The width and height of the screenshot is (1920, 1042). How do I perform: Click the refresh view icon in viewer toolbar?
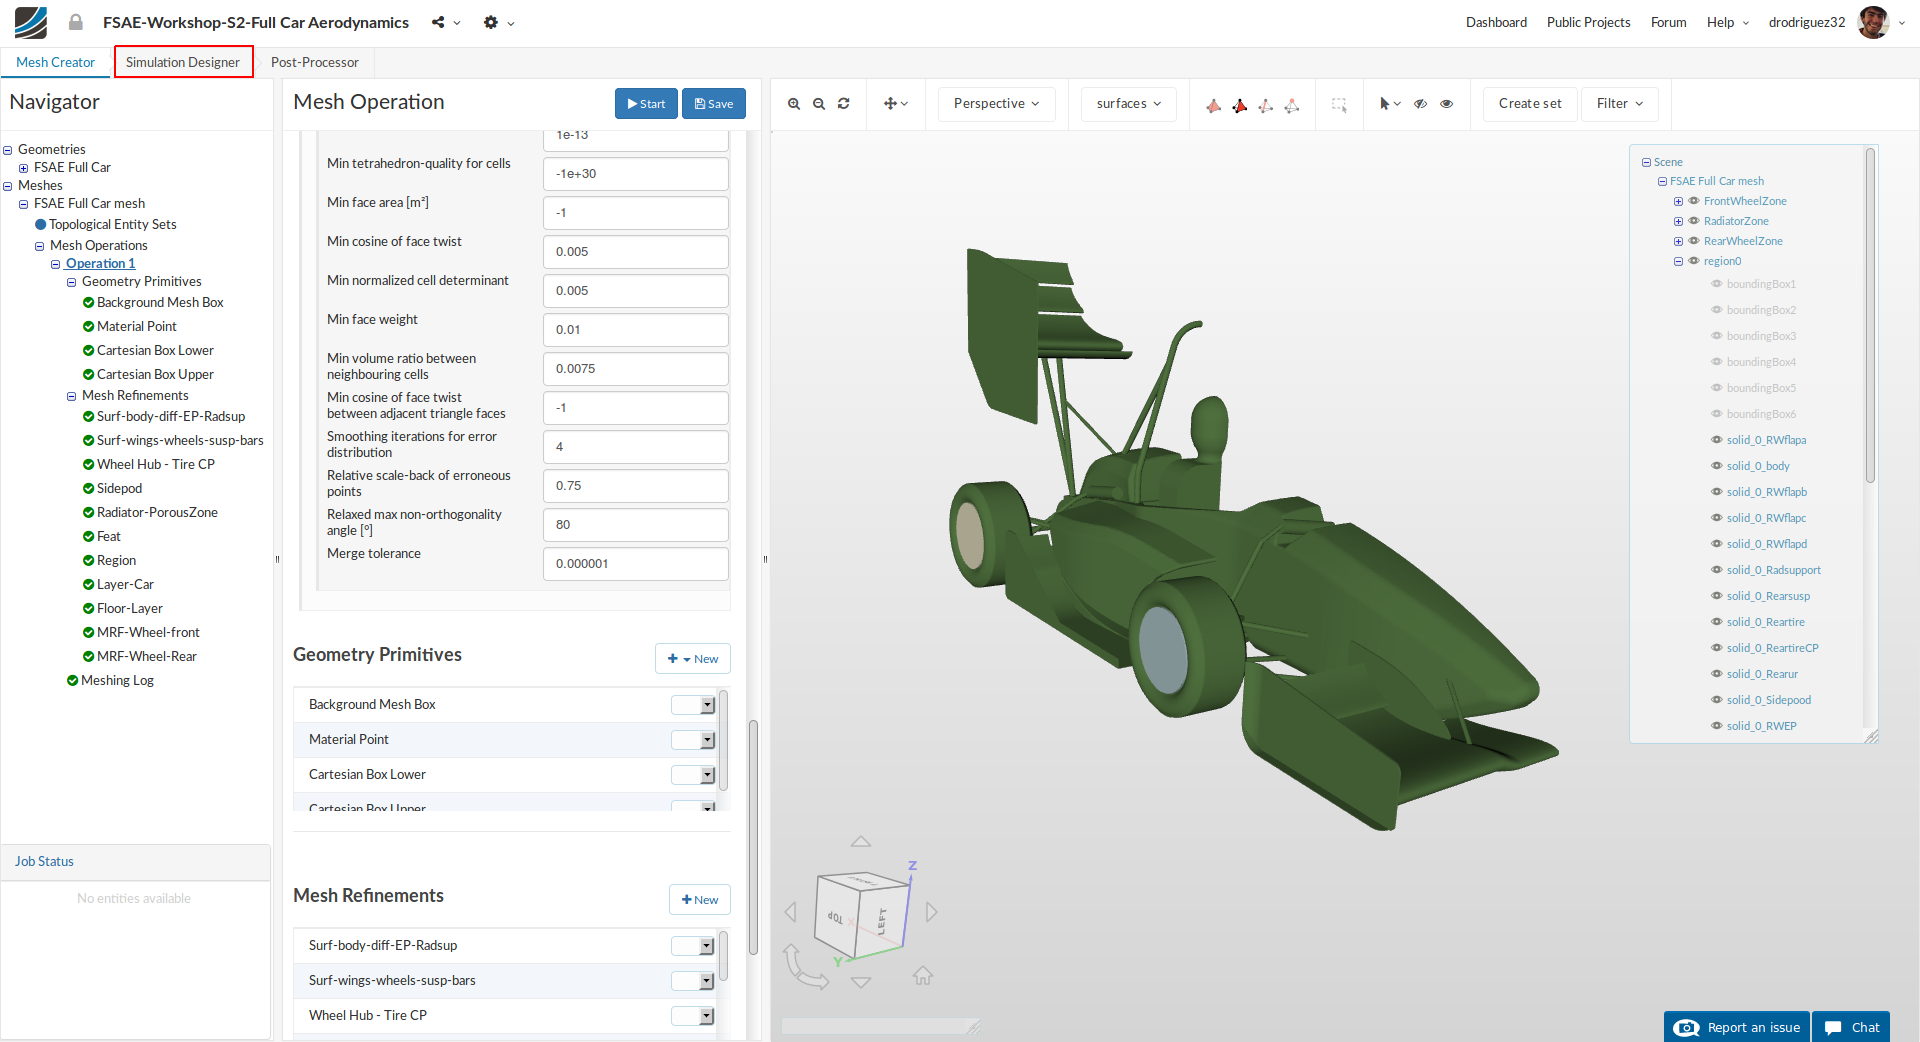(844, 104)
